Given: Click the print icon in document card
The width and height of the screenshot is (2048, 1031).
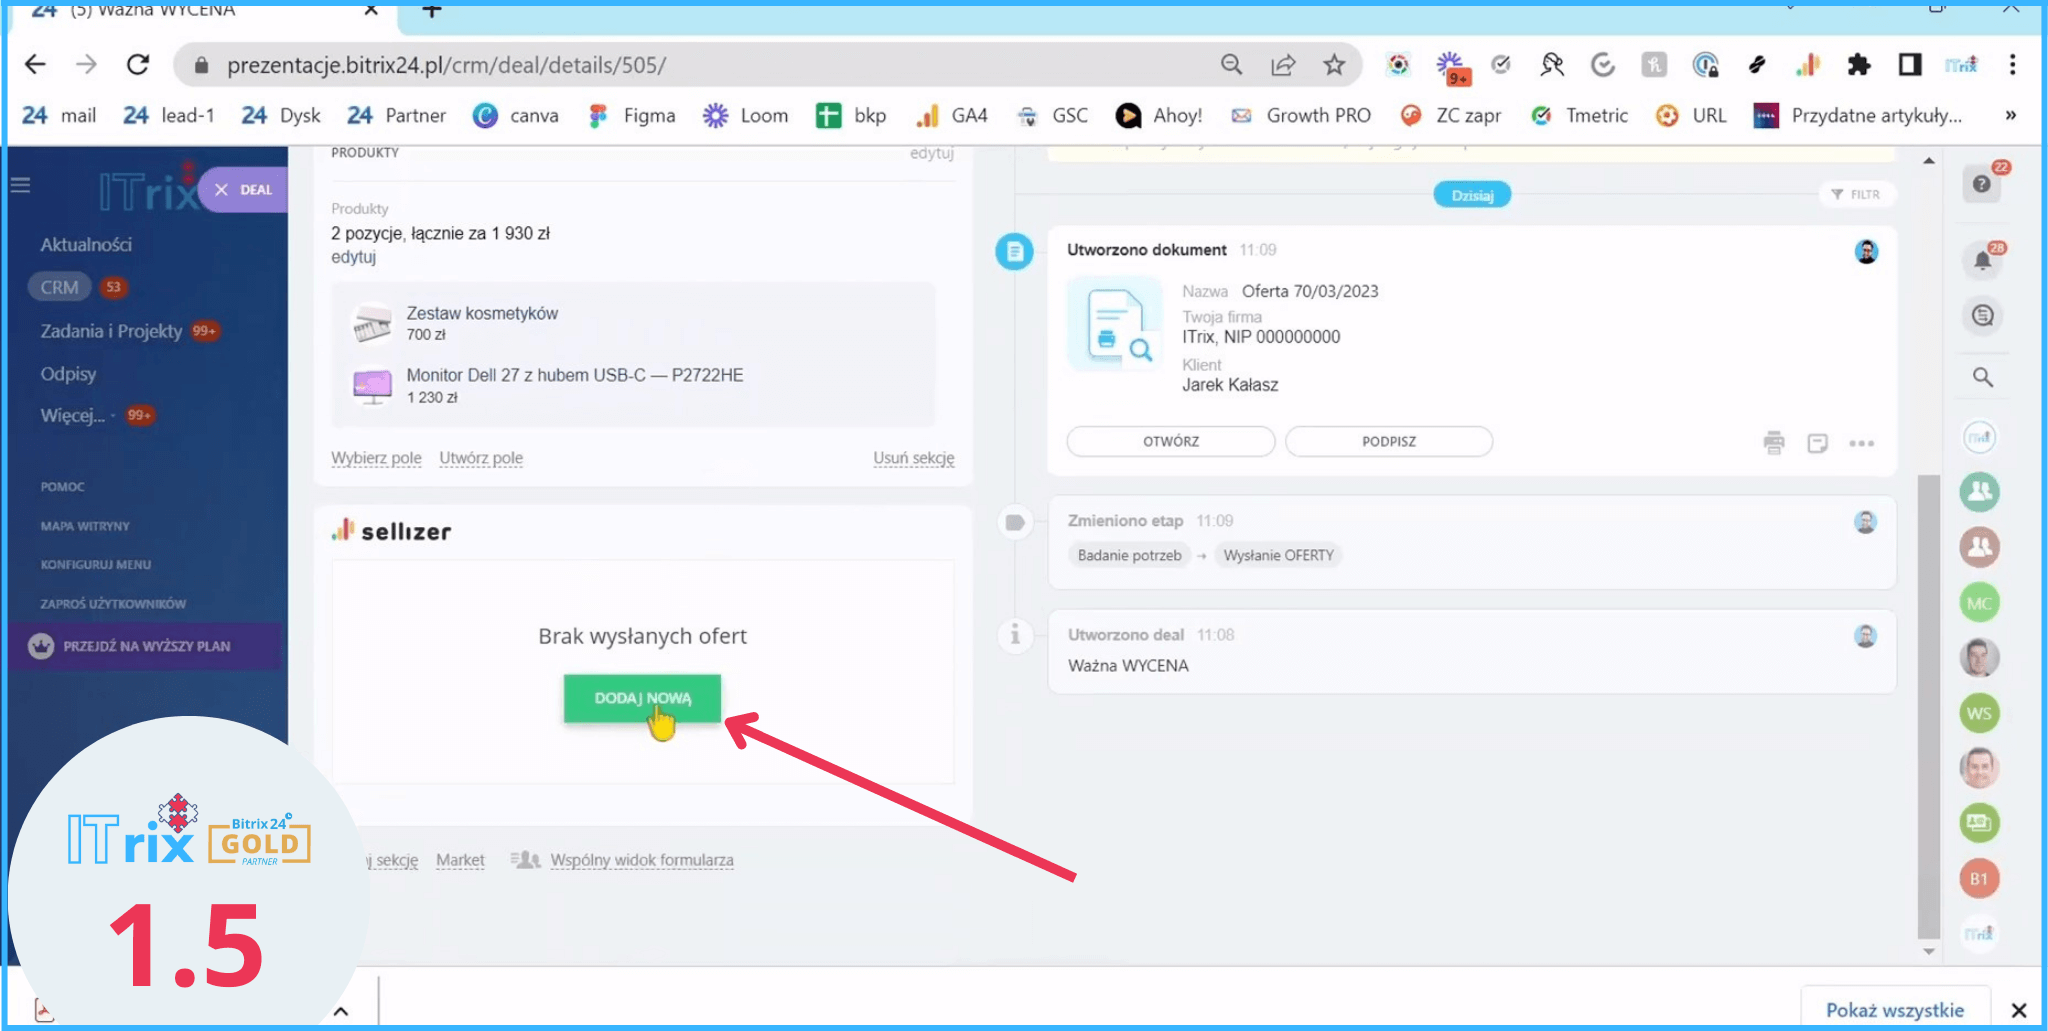Looking at the screenshot, I should [x=1773, y=442].
